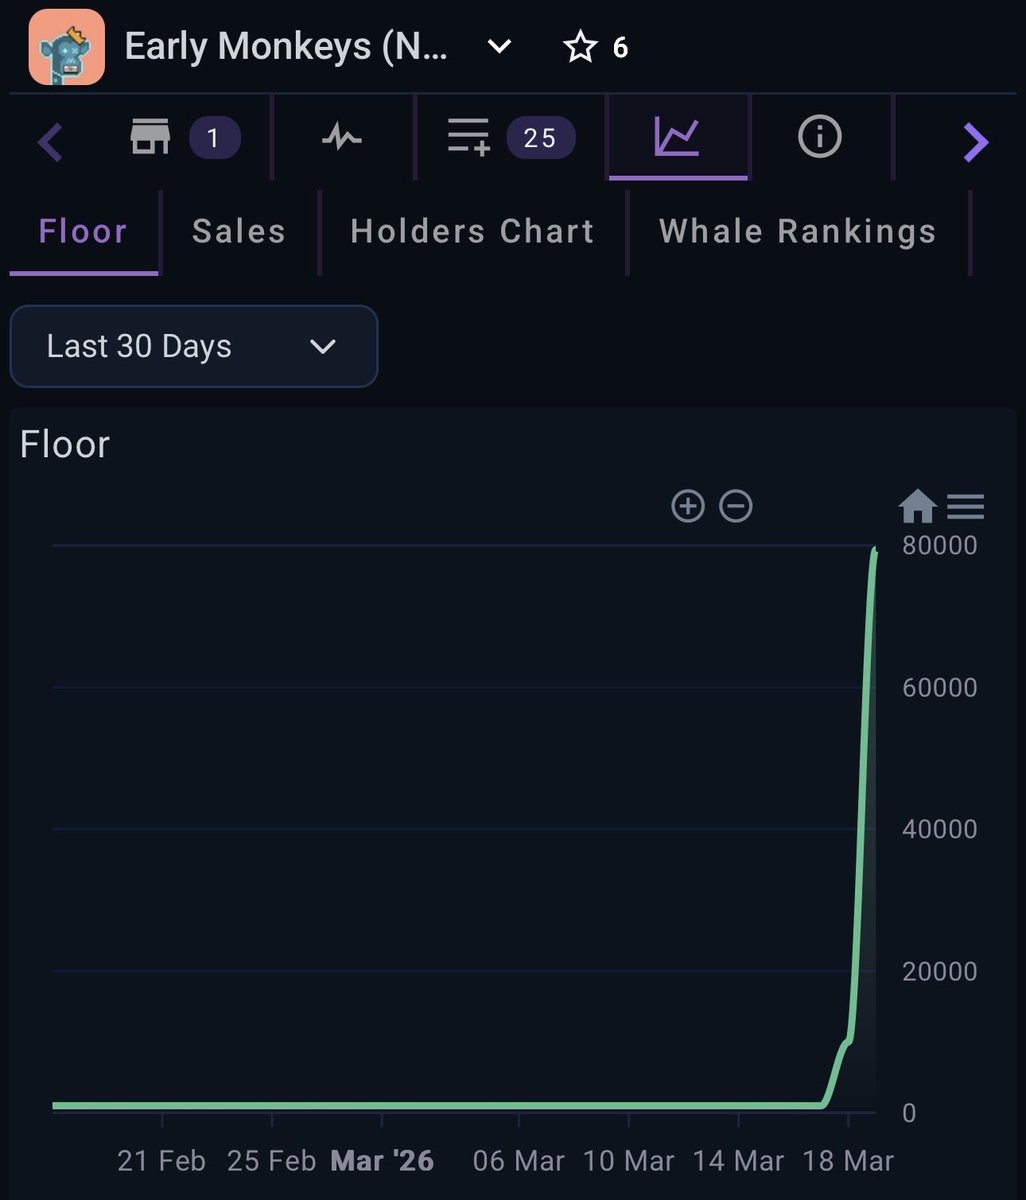The width and height of the screenshot is (1026, 1200).
Task: Open the Early Monkeys collection avatar
Action: 67,47
